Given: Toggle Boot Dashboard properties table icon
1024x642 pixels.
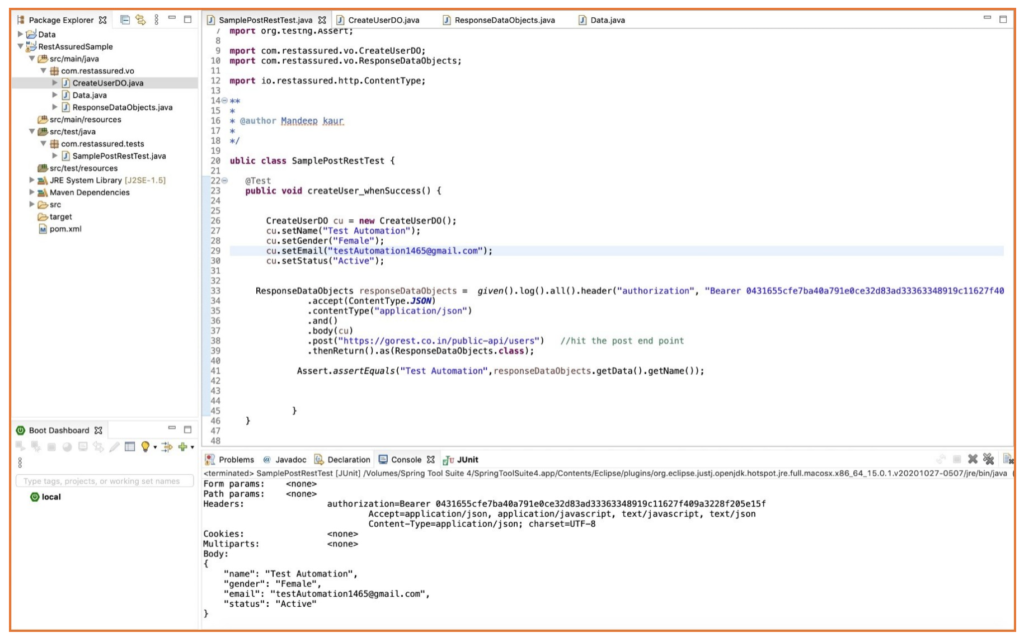Looking at the screenshot, I should point(130,447).
